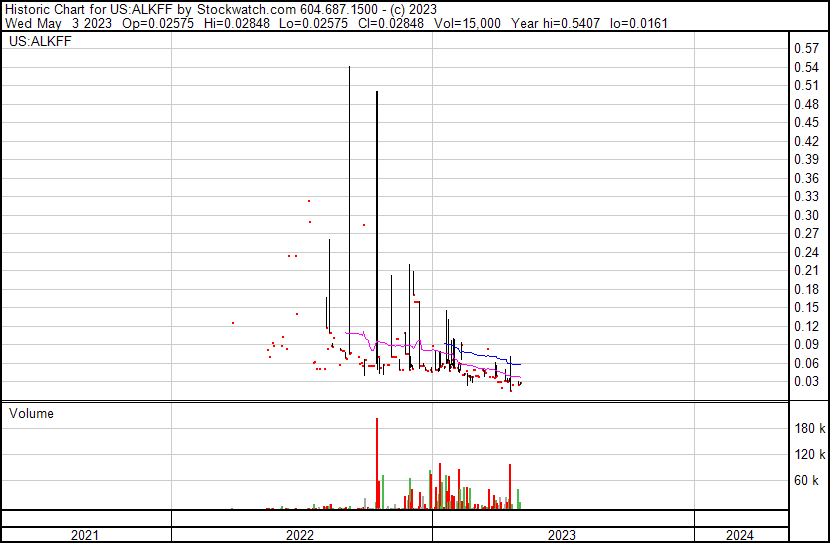Click the Volume panel label
The height and width of the screenshot is (543, 830).
(x=31, y=413)
